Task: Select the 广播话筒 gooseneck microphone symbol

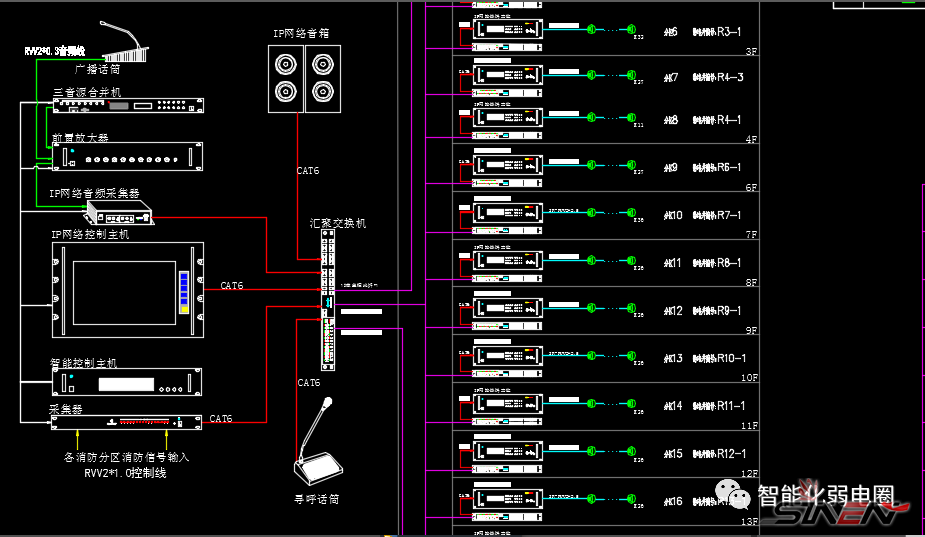Action: [124, 41]
